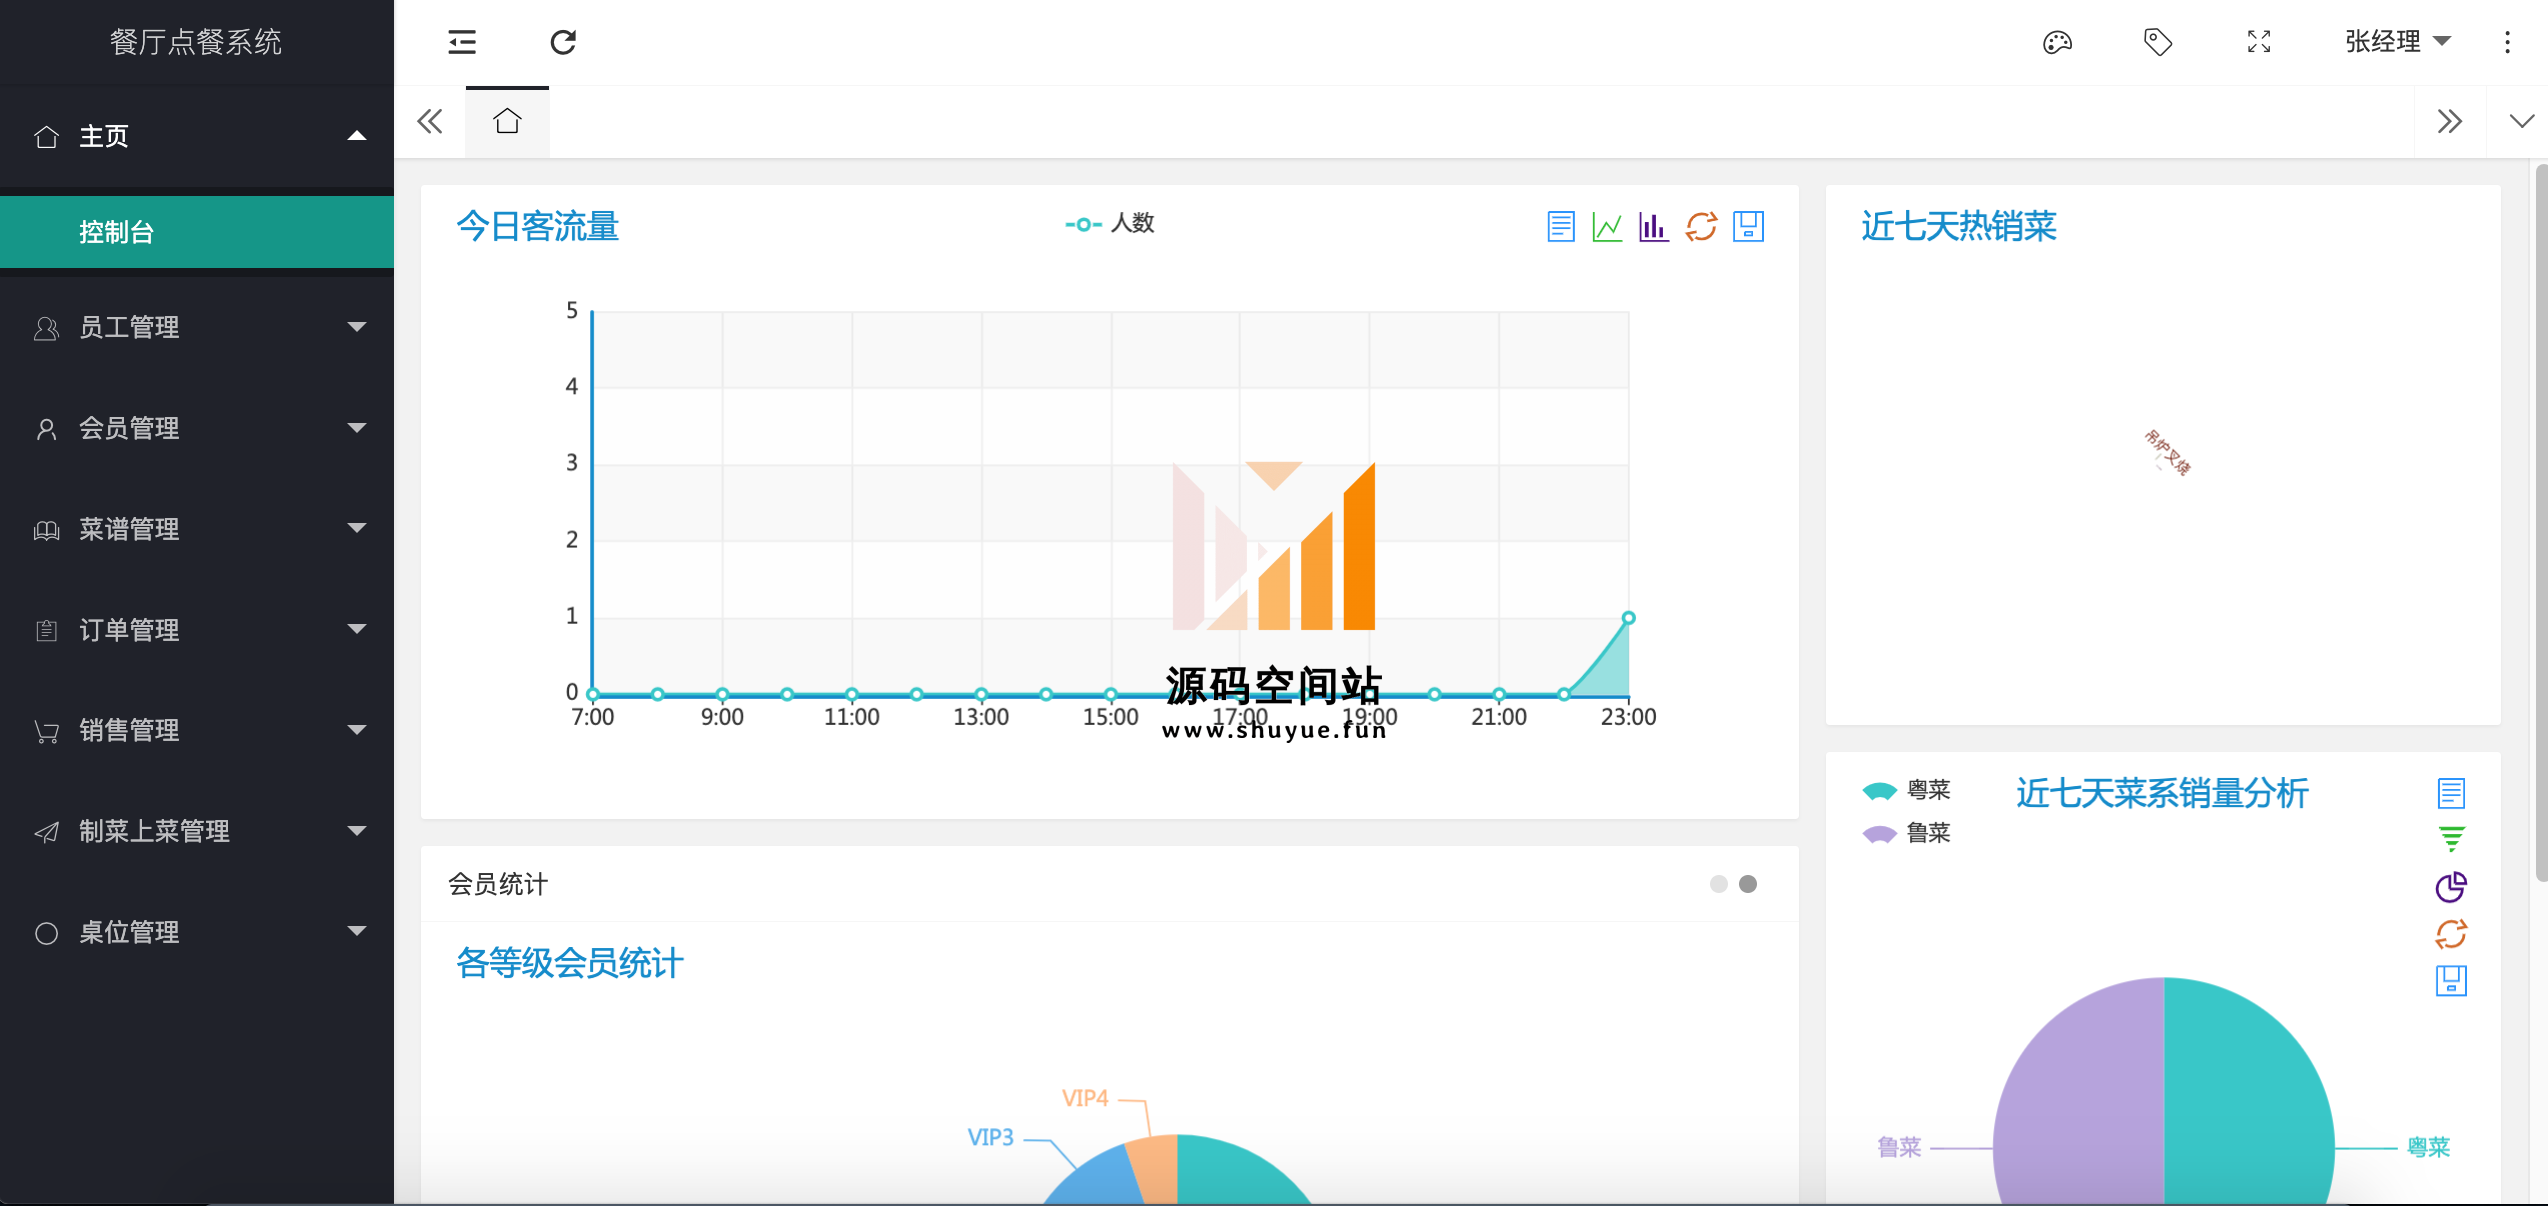2548x1206 pixels.
Task: Restore the 今日客流量 chart
Action: tap(1701, 227)
